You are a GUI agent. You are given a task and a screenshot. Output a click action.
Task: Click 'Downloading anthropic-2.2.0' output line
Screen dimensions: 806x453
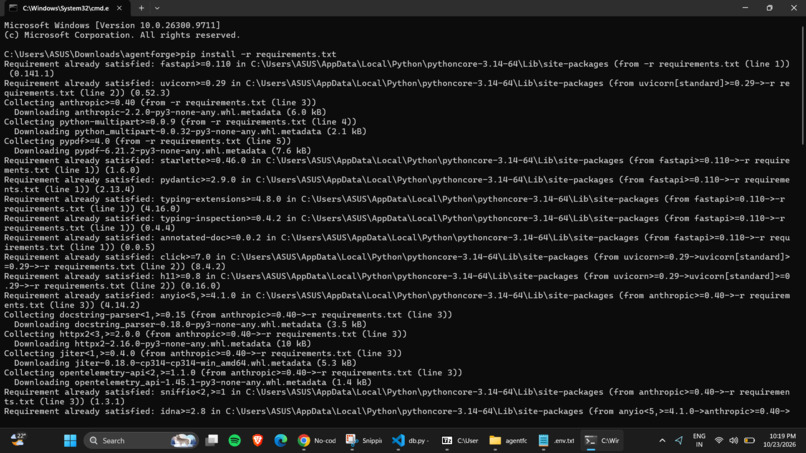(170, 112)
